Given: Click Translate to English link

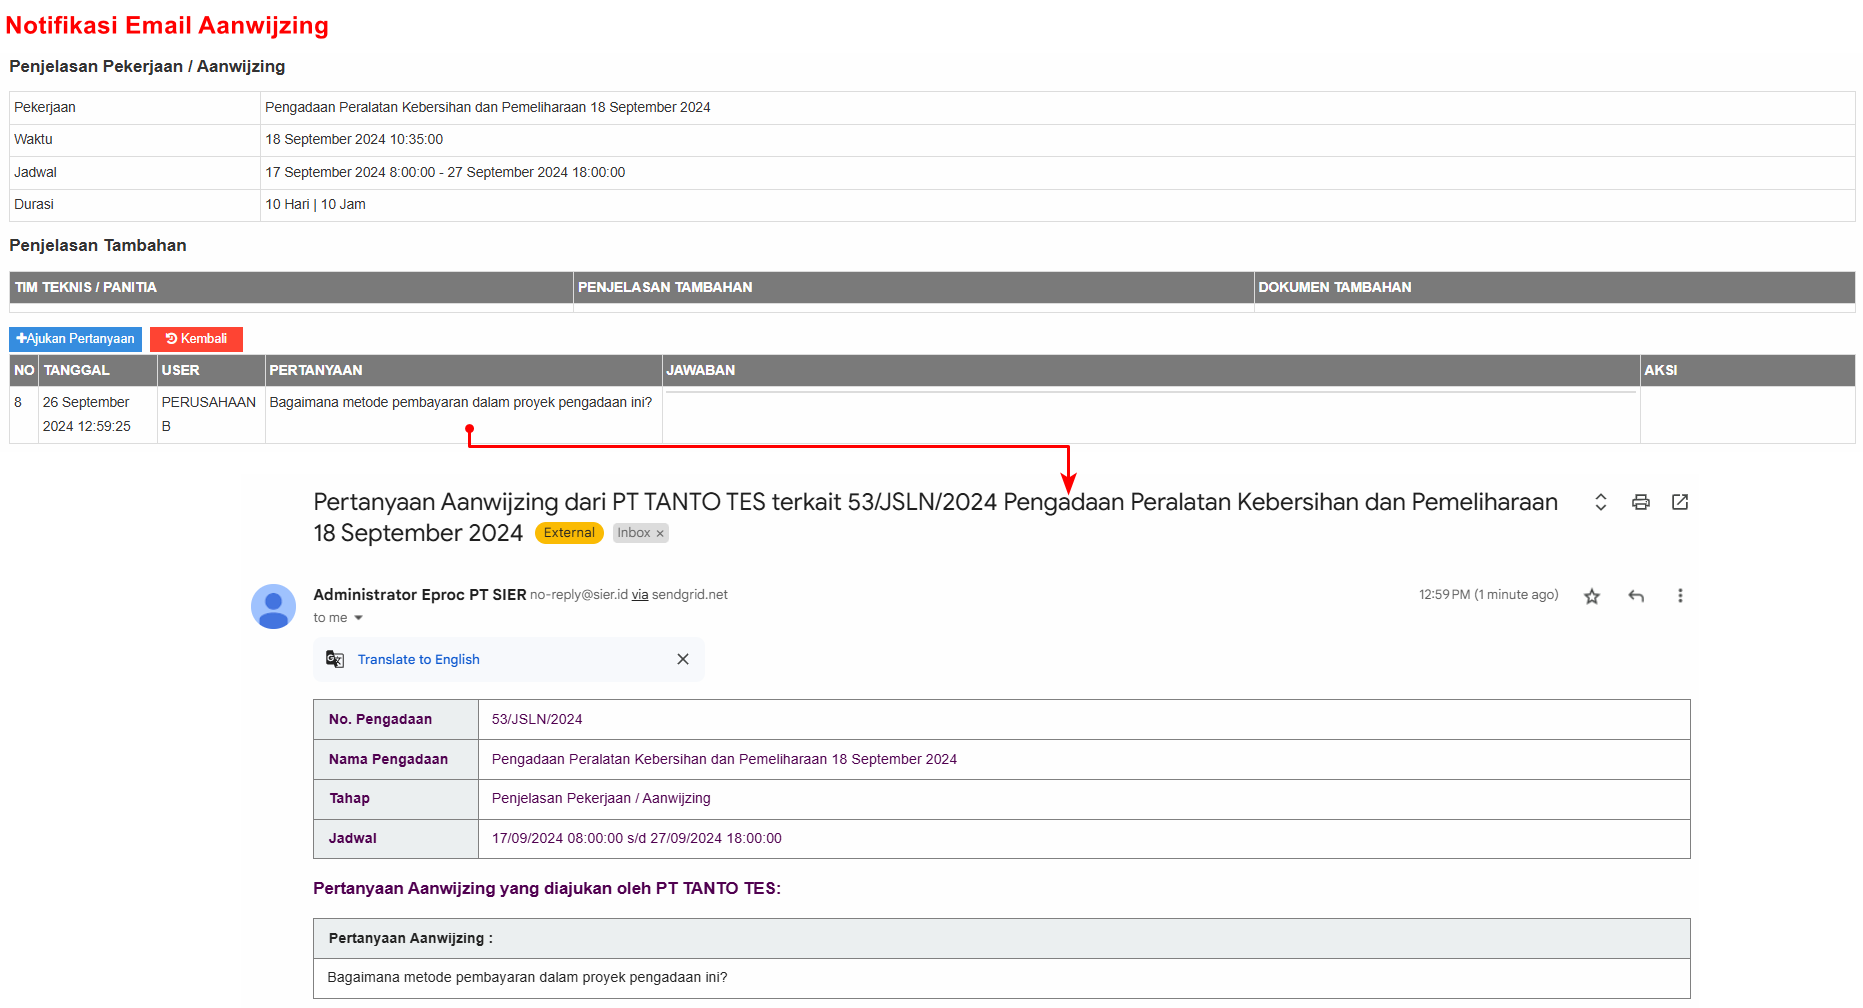Looking at the screenshot, I should tap(418, 659).
